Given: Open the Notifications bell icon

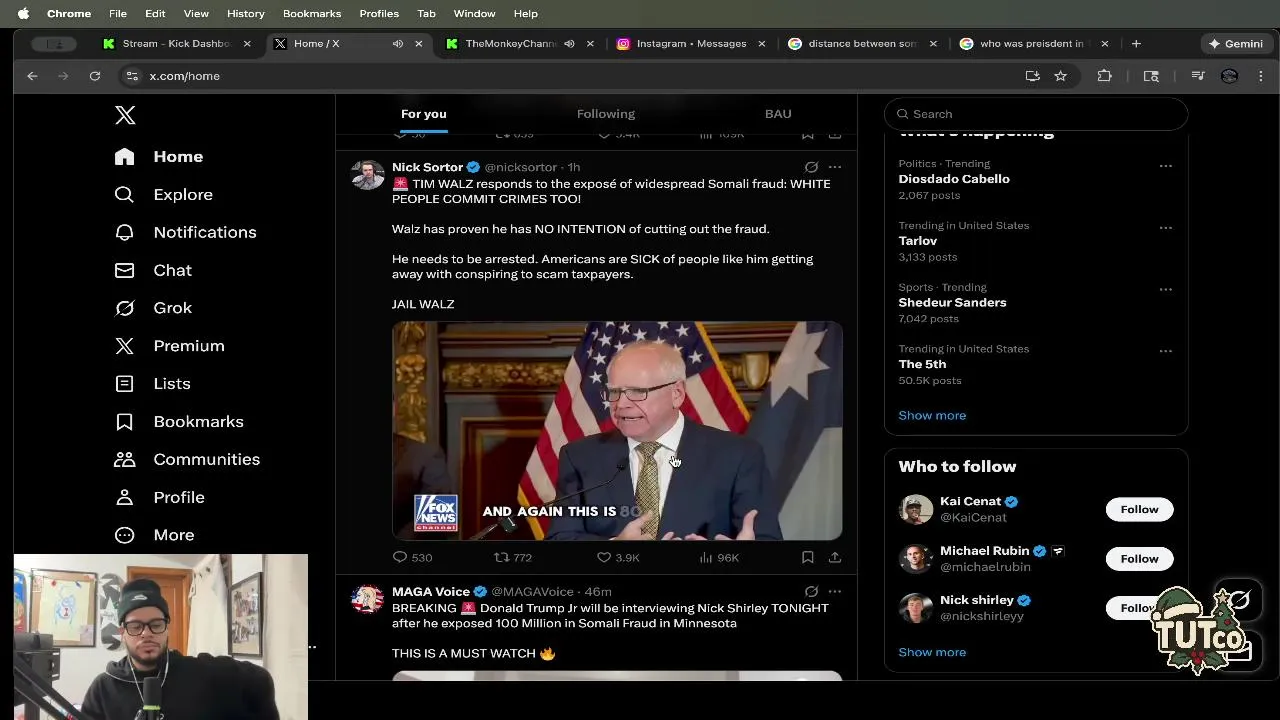Looking at the screenshot, I should (124, 232).
